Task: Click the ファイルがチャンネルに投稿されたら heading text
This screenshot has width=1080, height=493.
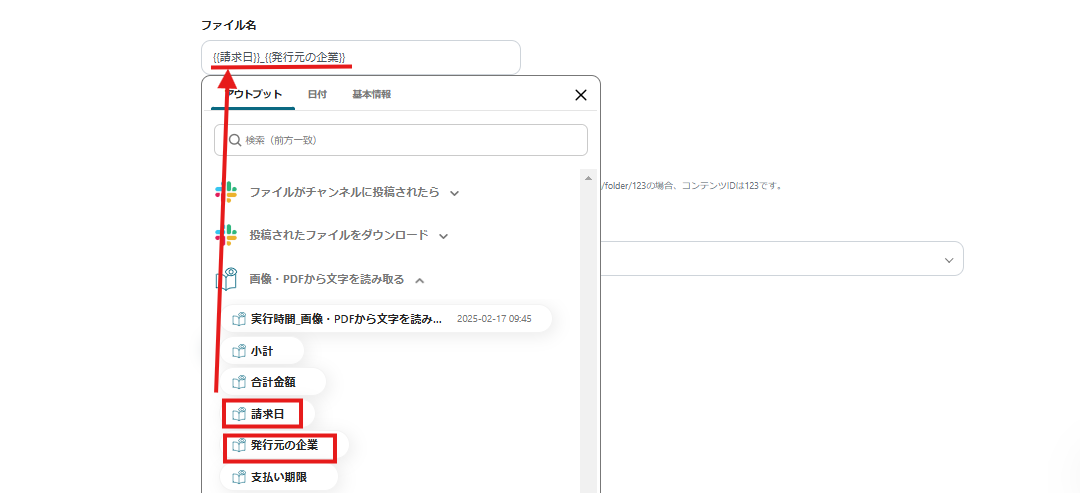Action: point(344,192)
